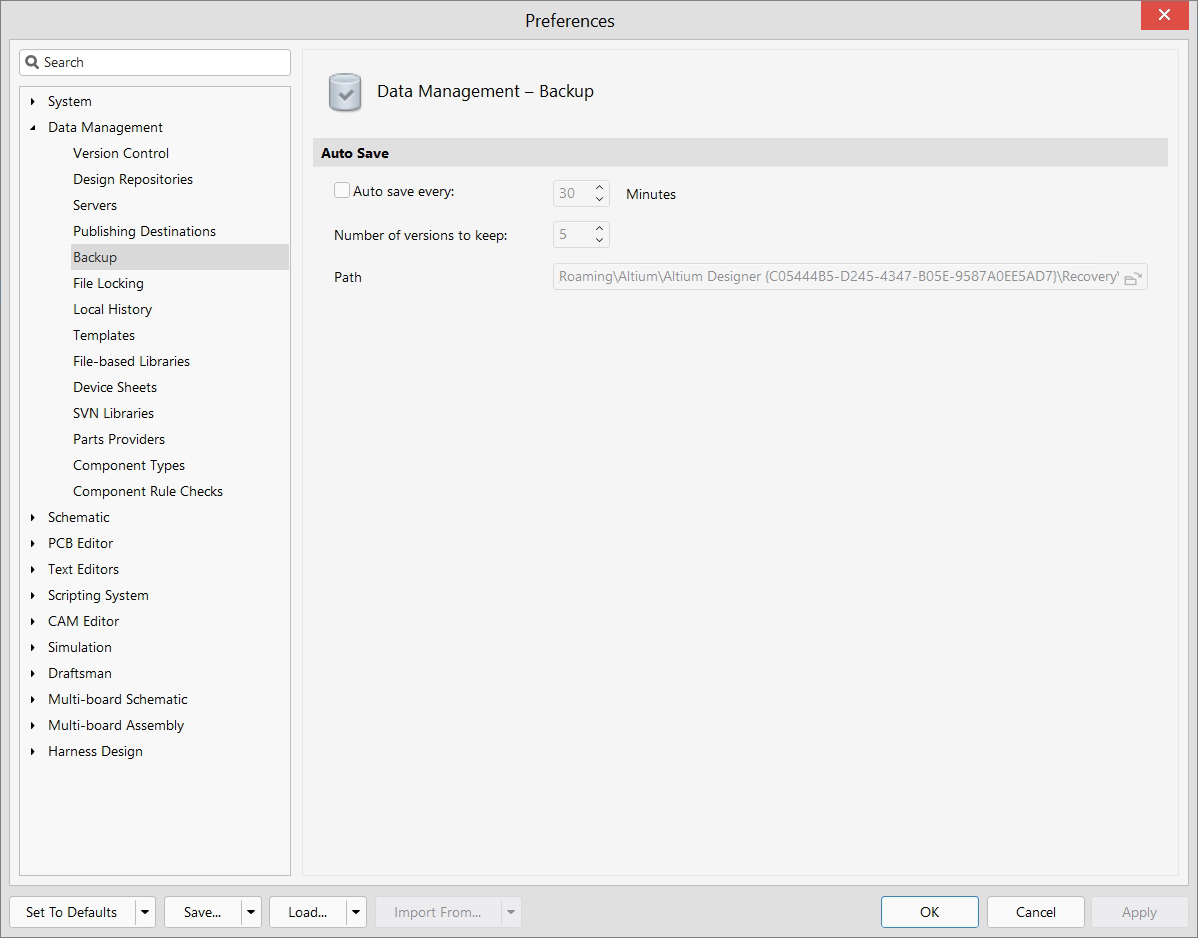Expand the Draftsman node

click(32, 673)
